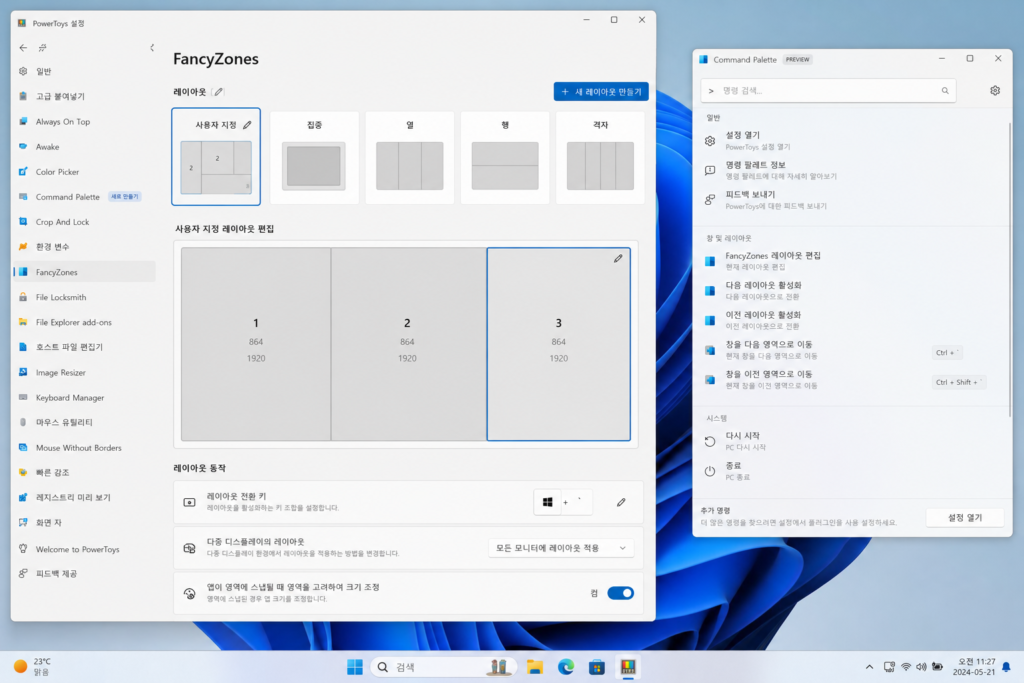The width and height of the screenshot is (1024, 683).
Task: Select the 열 layout thumbnail
Action: (x=409, y=157)
